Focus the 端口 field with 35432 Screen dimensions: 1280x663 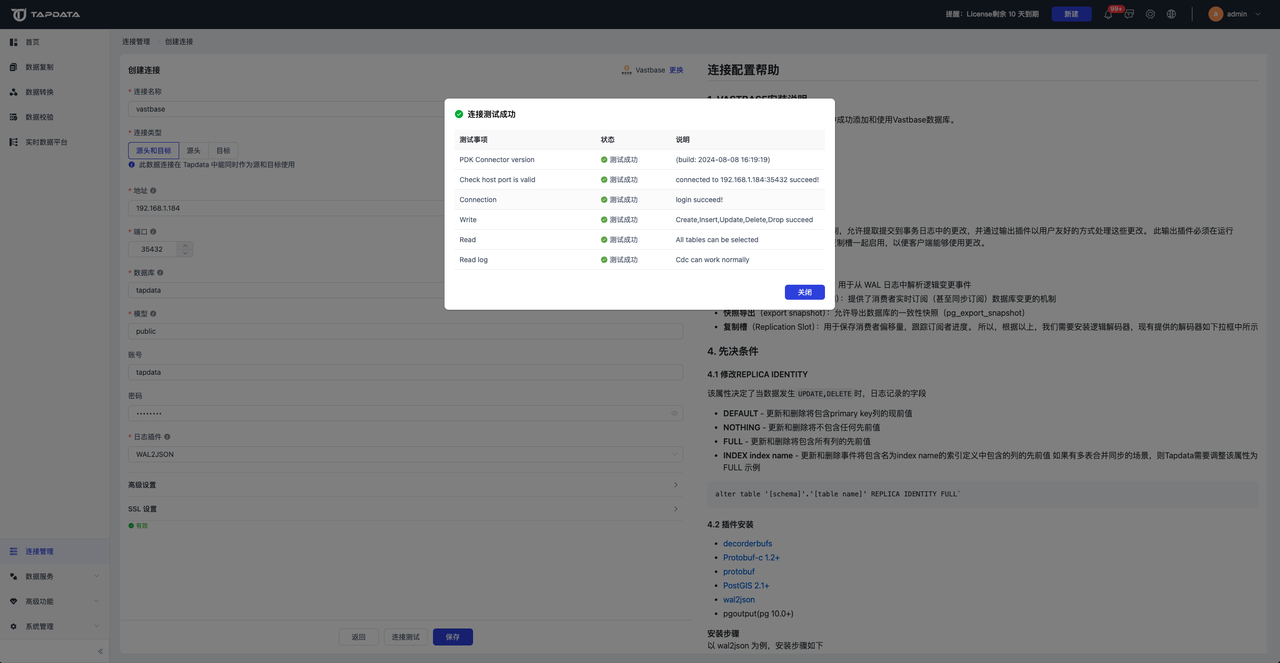(x=154, y=249)
